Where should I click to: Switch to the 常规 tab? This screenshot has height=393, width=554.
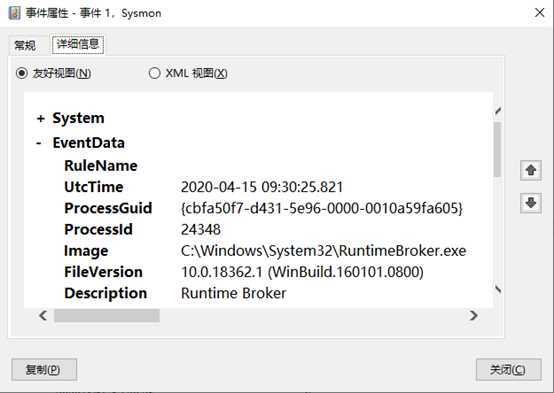pyautogui.click(x=25, y=46)
